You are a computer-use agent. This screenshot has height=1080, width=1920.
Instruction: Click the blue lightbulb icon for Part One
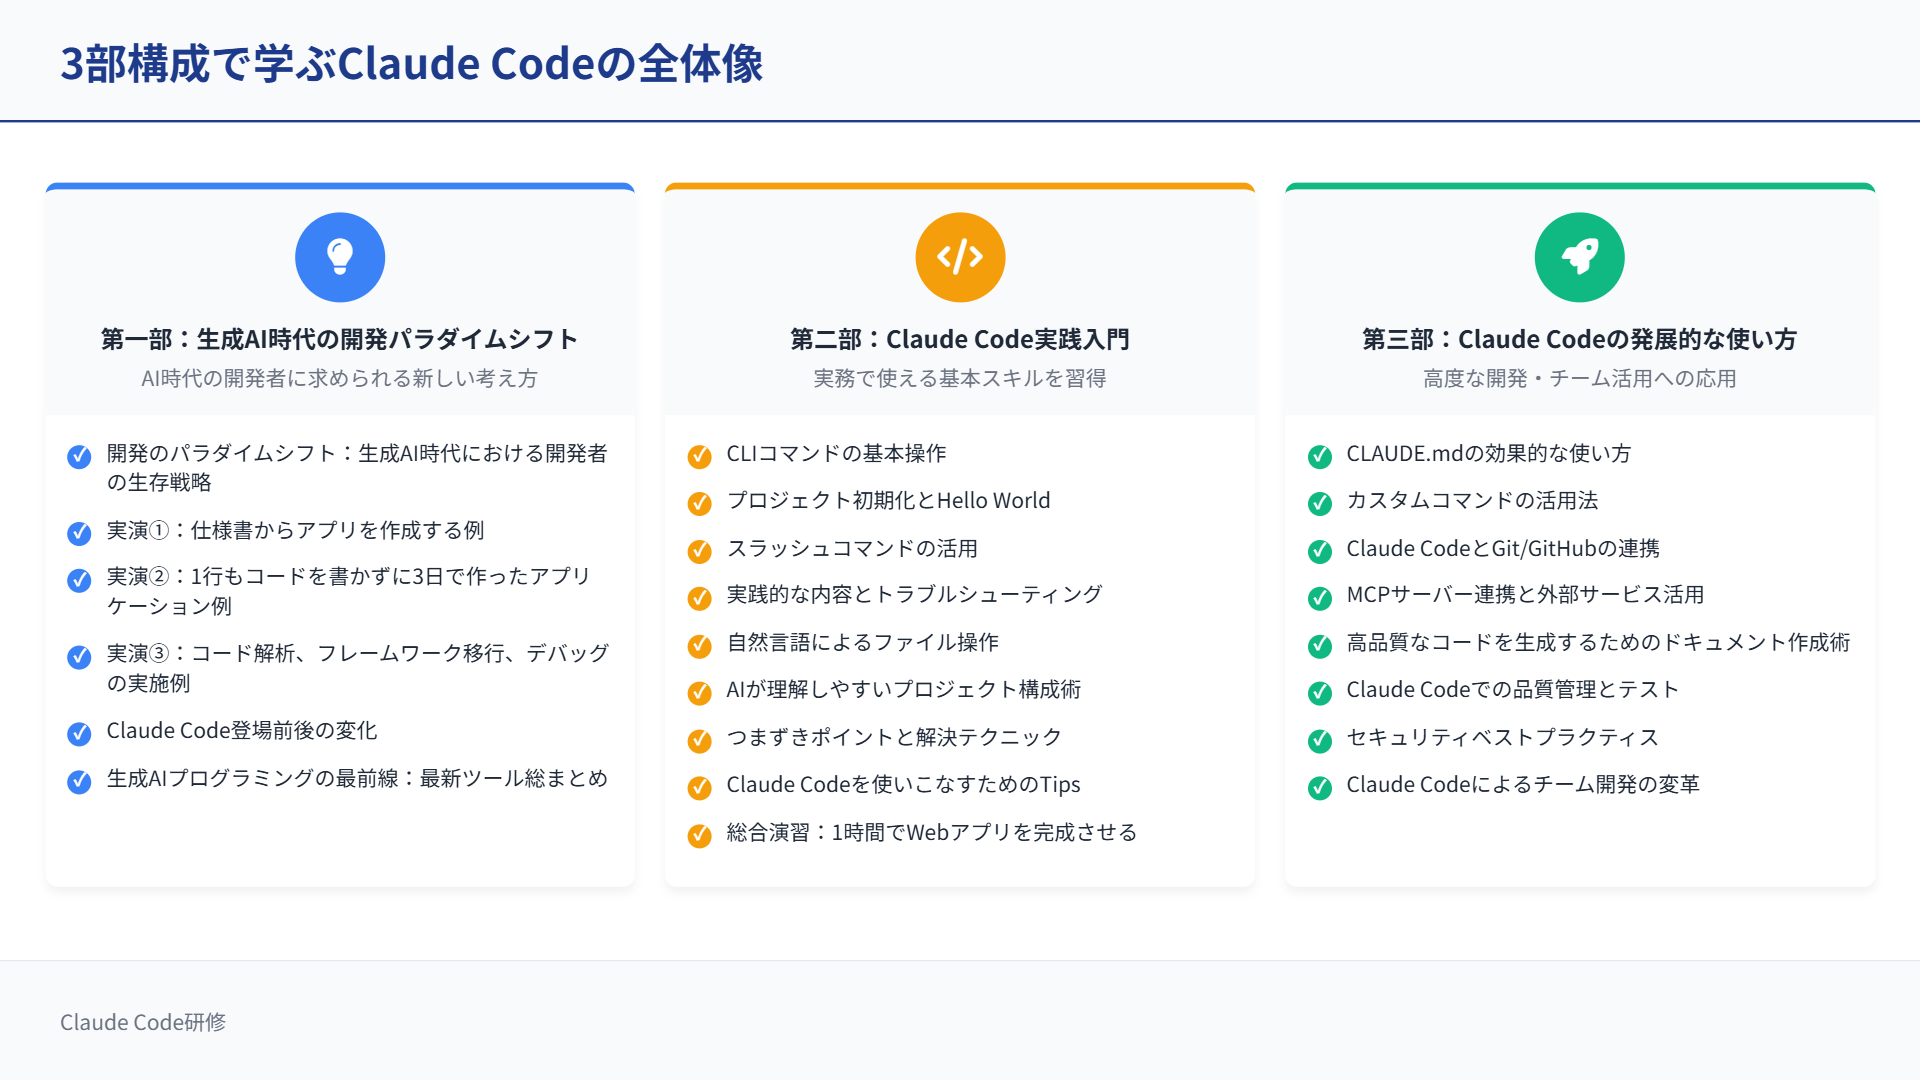coord(340,257)
